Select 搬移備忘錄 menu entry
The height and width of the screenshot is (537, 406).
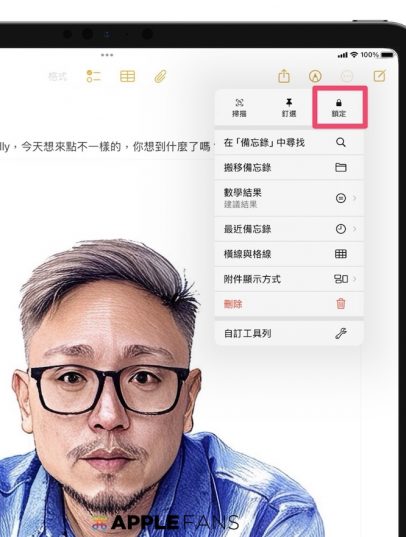point(288,167)
